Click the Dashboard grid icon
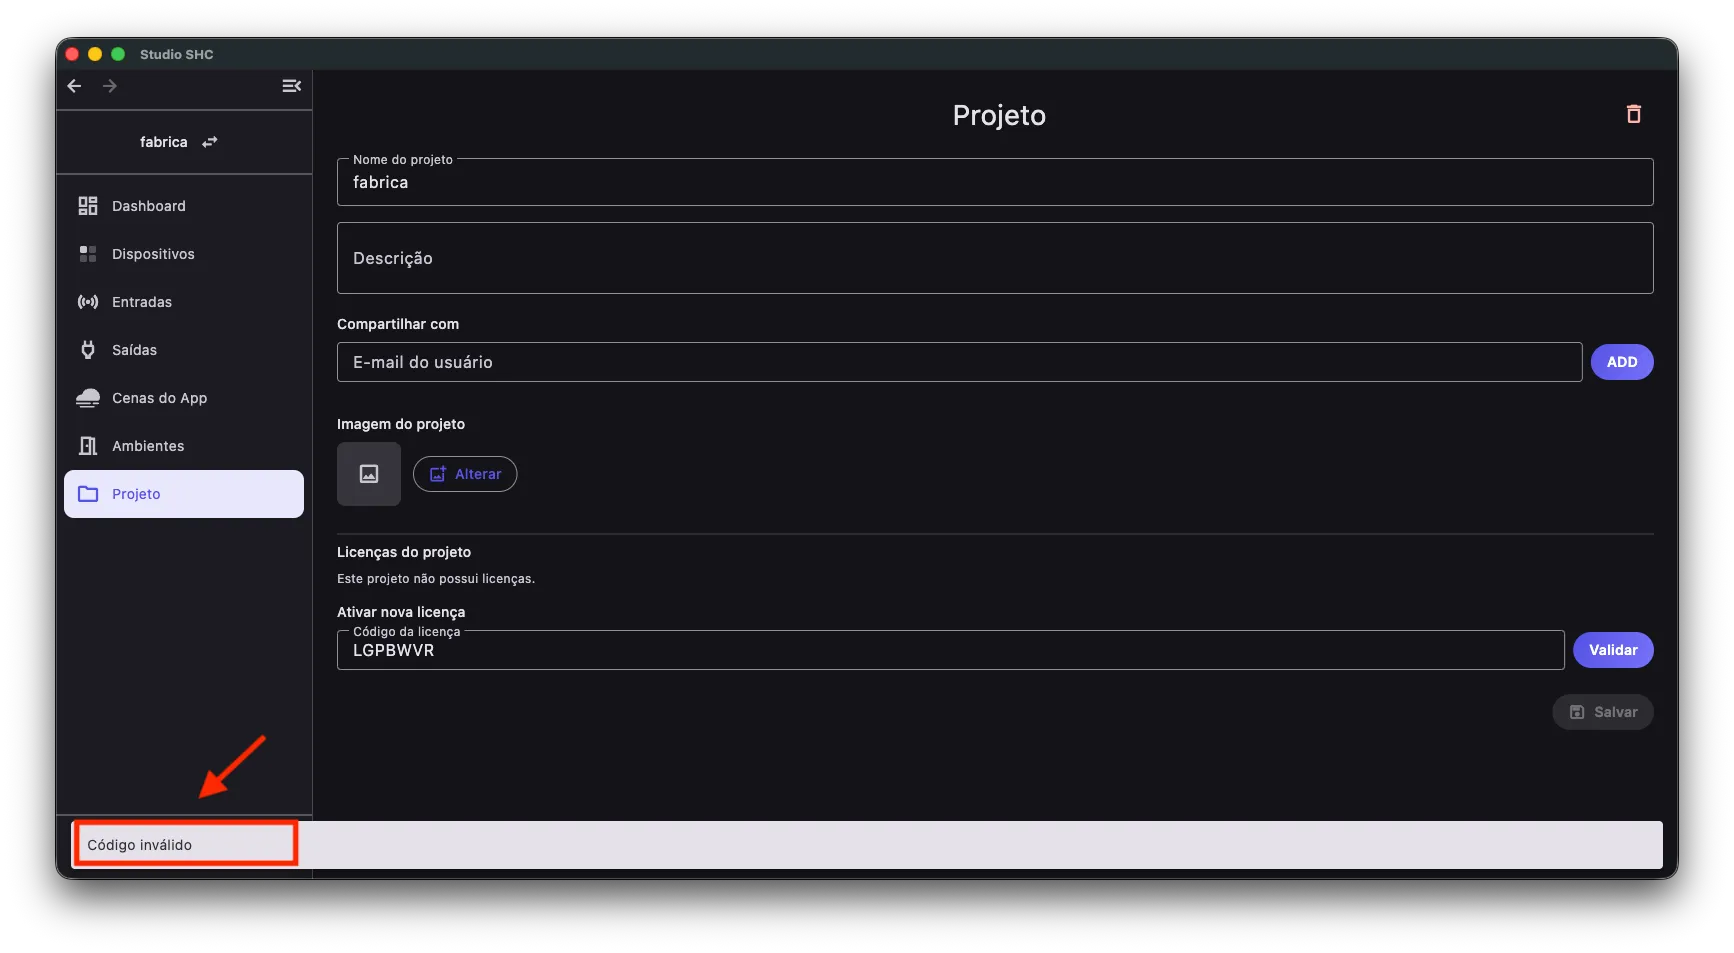Screen dimensions: 1734x953 (x=88, y=206)
